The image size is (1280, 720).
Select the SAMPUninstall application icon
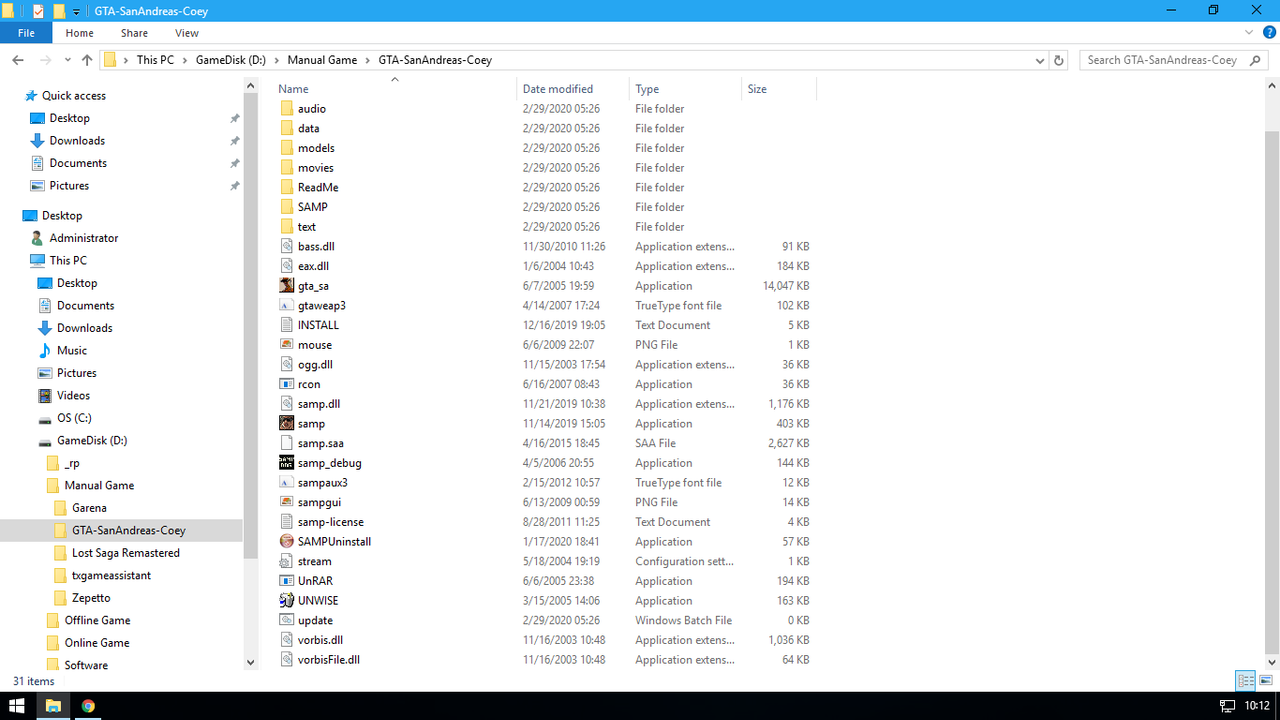pos(287,542)
